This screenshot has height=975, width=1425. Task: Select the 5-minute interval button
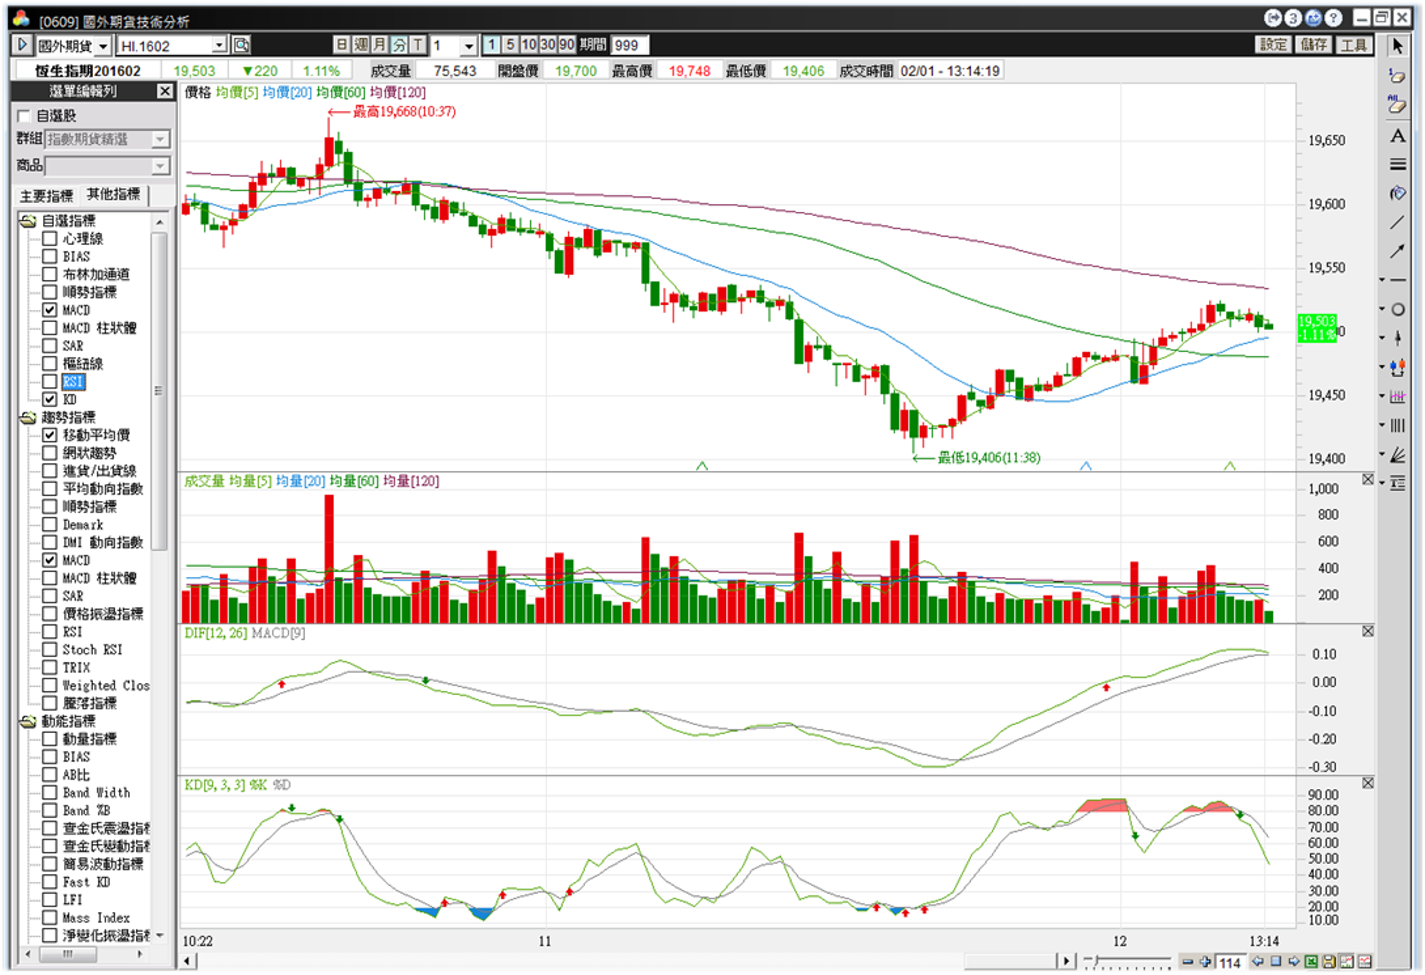(x=510, y=45)
